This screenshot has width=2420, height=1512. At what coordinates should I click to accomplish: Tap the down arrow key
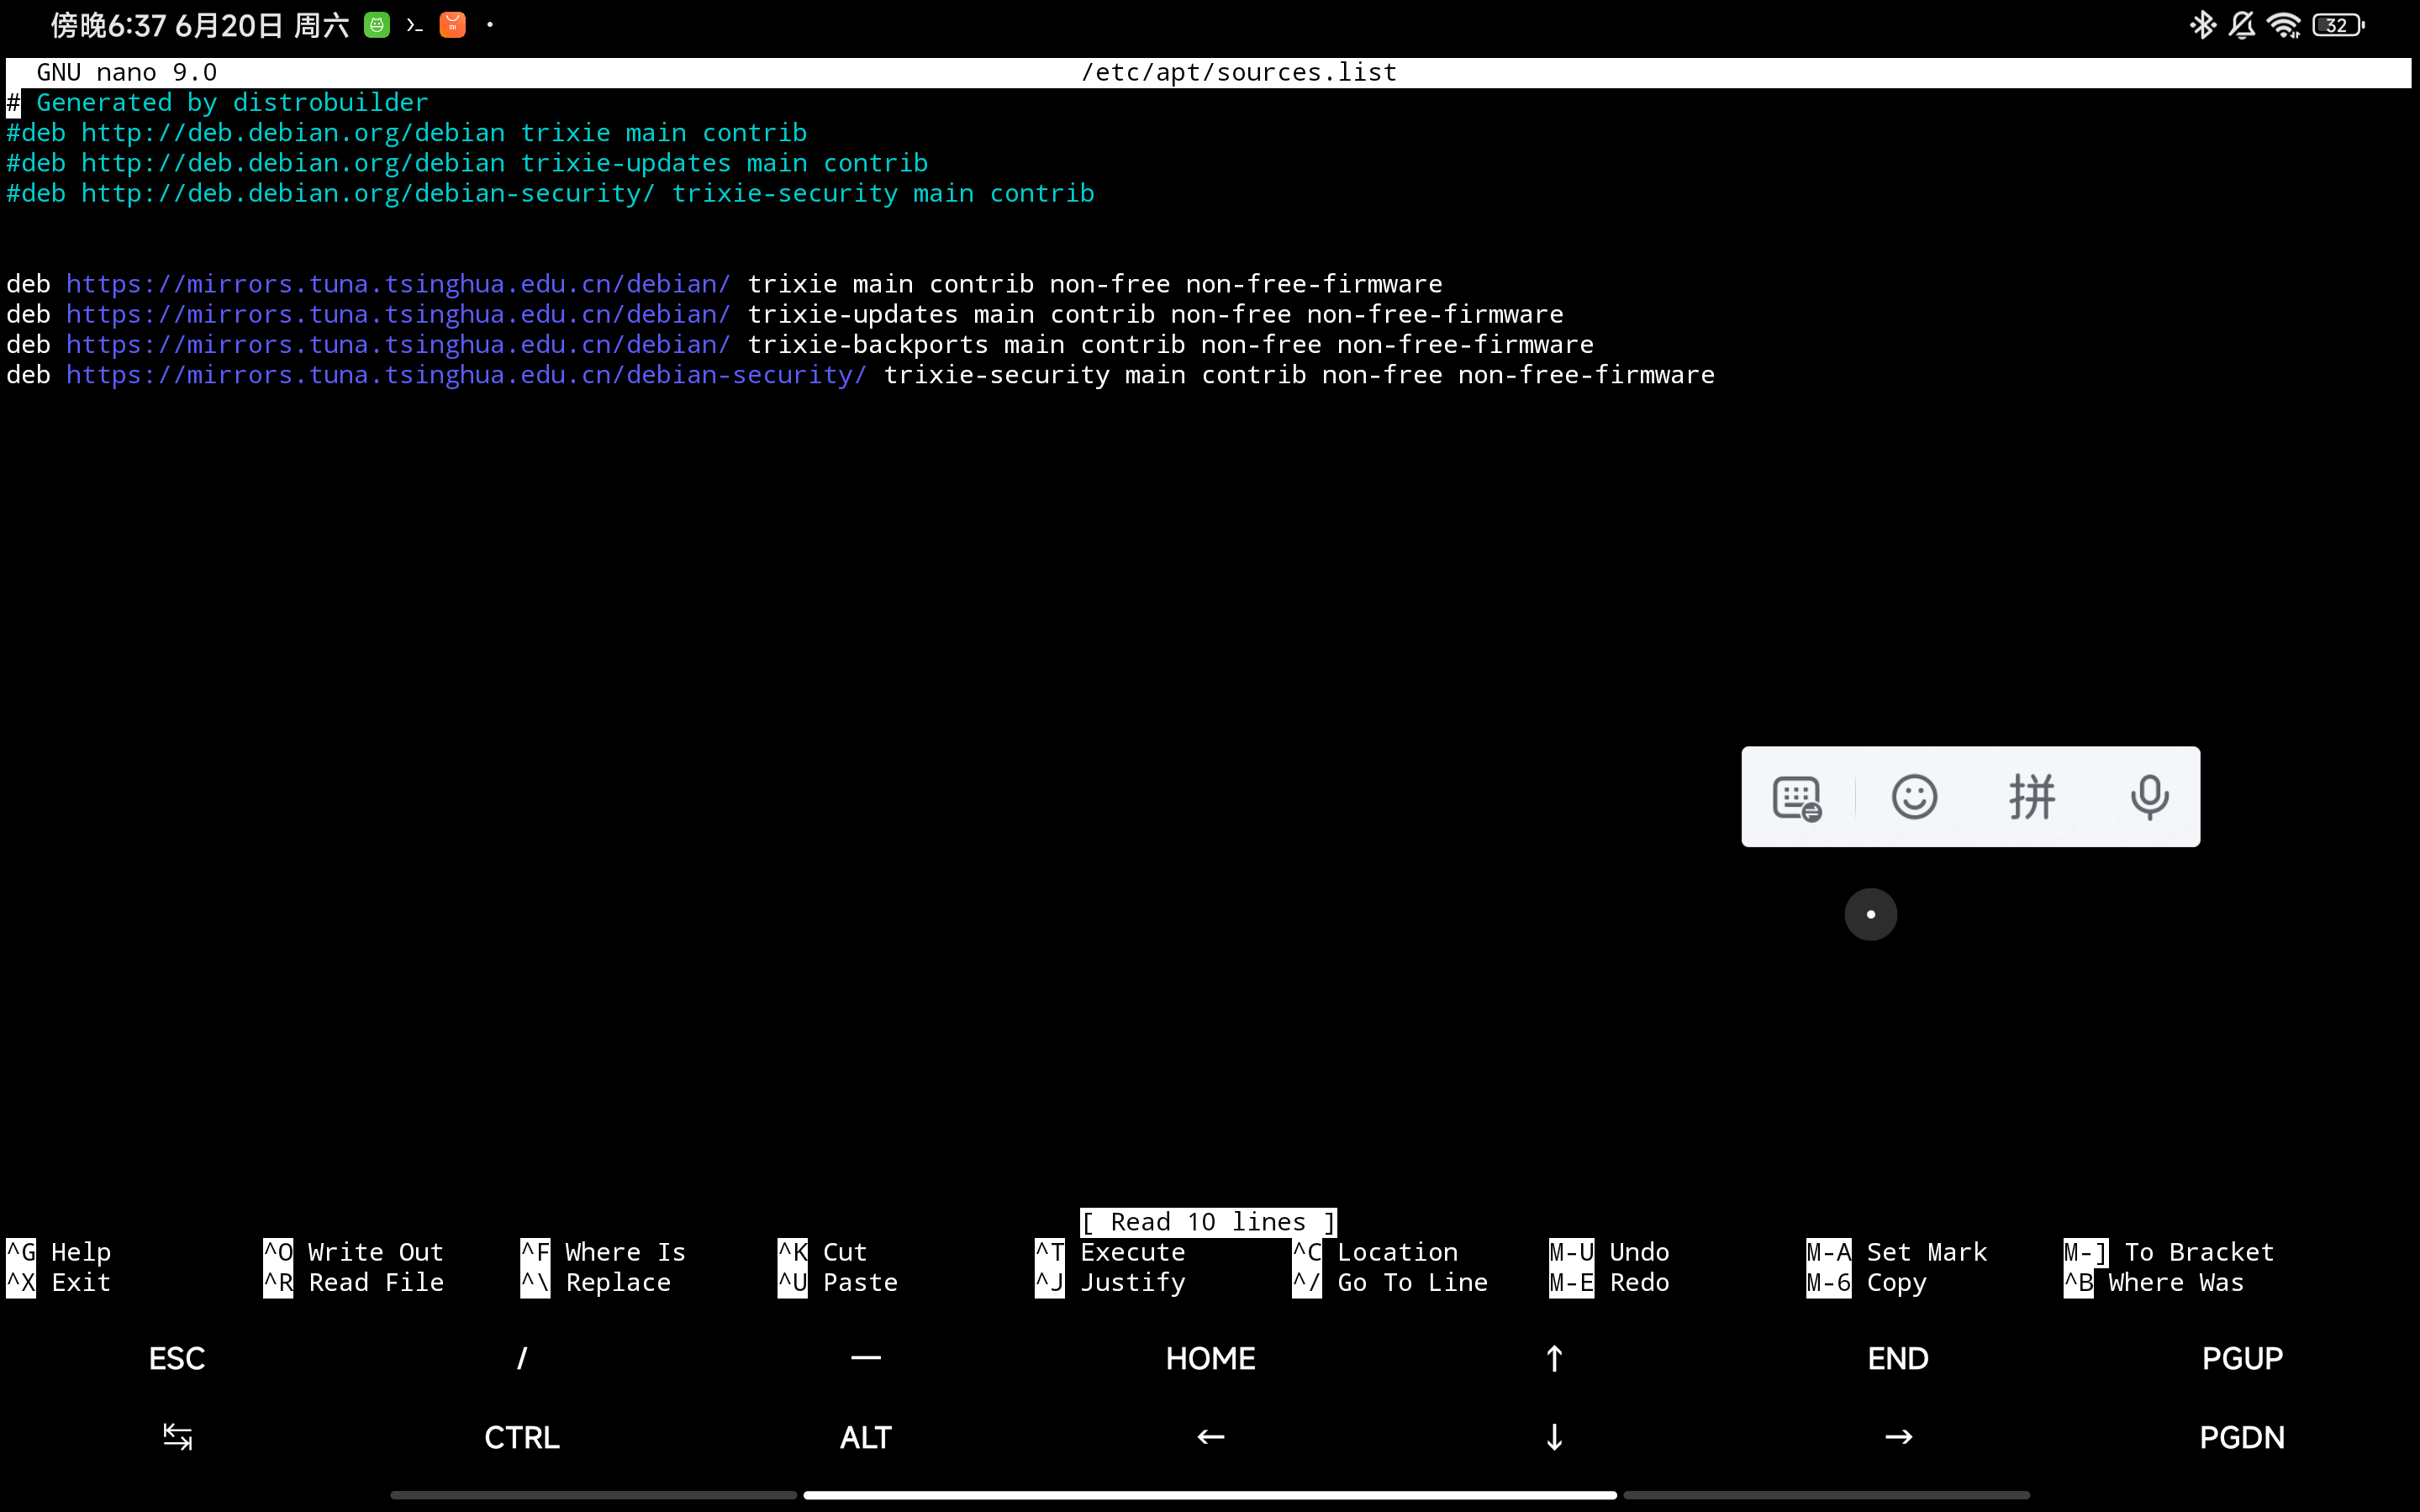click(x=1554, y=1437)
